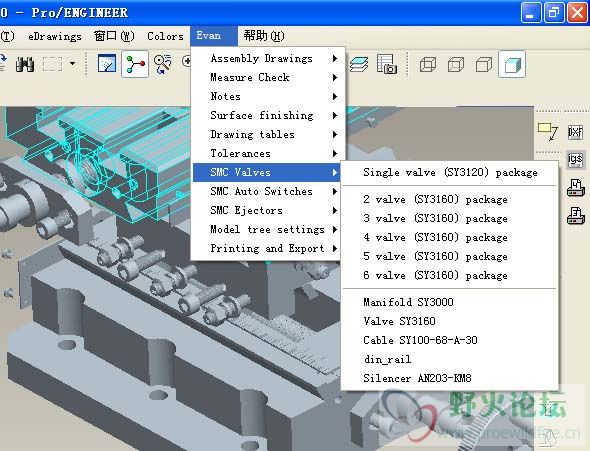Click the binoculars find icon
Image resolution: width=590 pixels, height=451 pixels.
pyautogui.click(x=25, y=64)
